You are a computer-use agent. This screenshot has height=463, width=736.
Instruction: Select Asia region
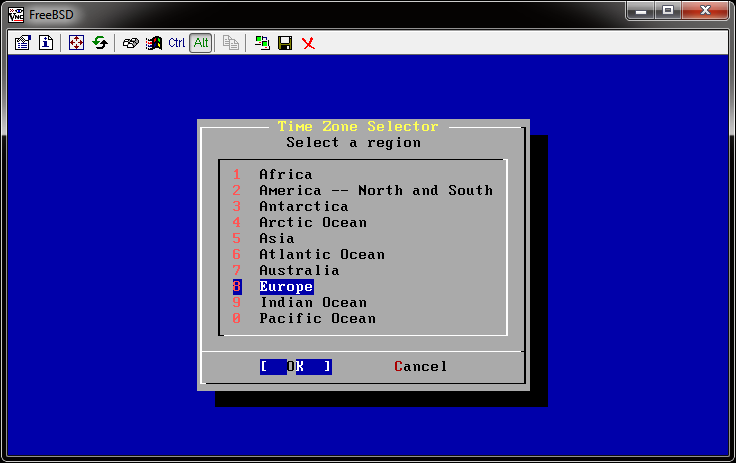(x=277, y=238)
